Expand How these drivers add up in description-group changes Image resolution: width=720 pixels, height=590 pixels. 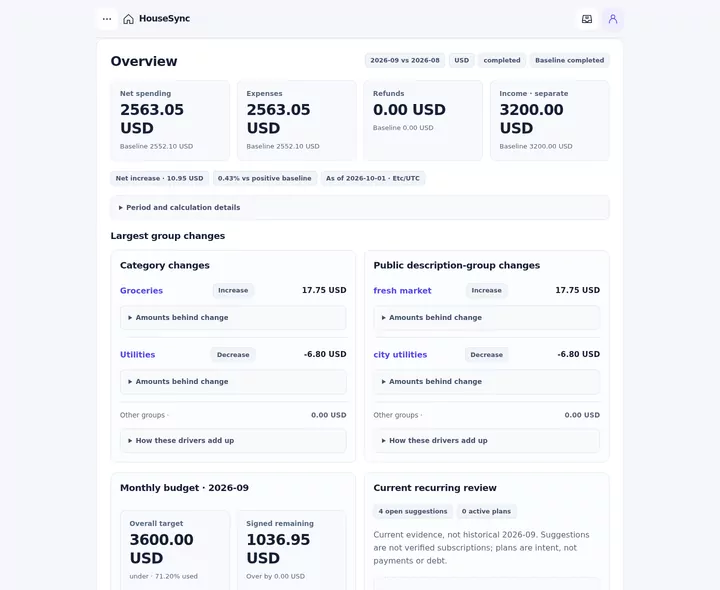pyautogui.click(x=486, y=441)
